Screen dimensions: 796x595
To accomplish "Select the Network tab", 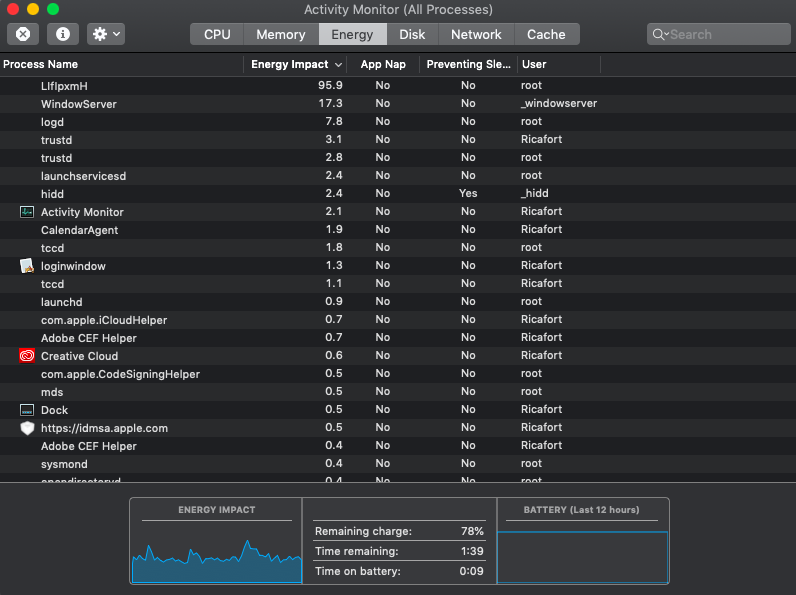I will (476, 34).
